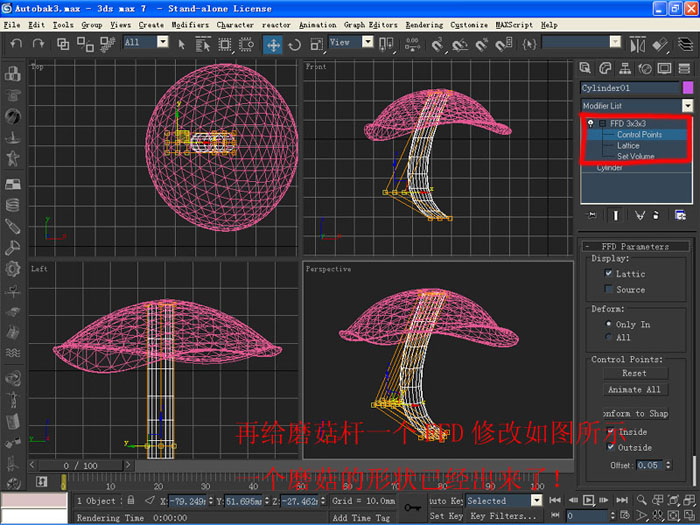The width and height of the screenshot is (700, 525).
Task: Click the Reset control points button
Action: (x=635, y=373)
